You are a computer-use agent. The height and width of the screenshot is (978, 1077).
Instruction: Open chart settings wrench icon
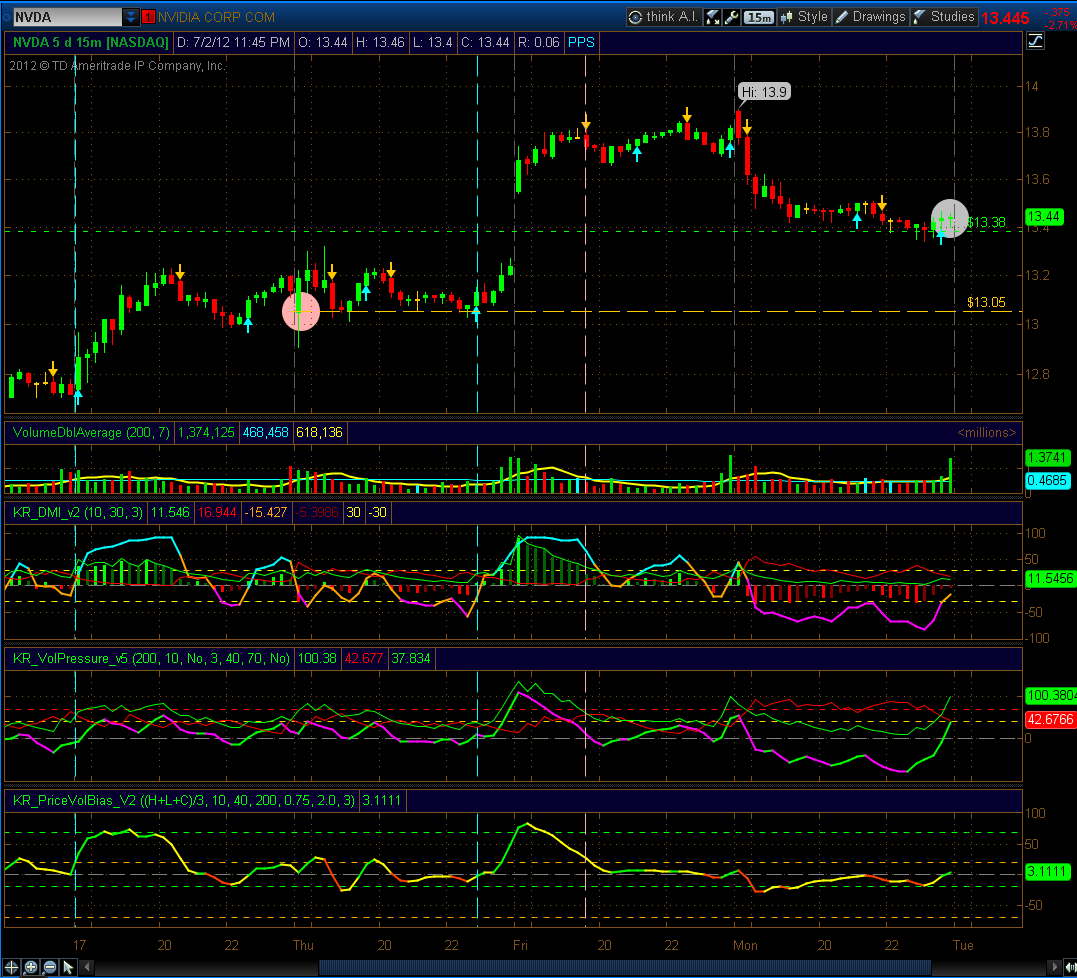coord(732,17)
